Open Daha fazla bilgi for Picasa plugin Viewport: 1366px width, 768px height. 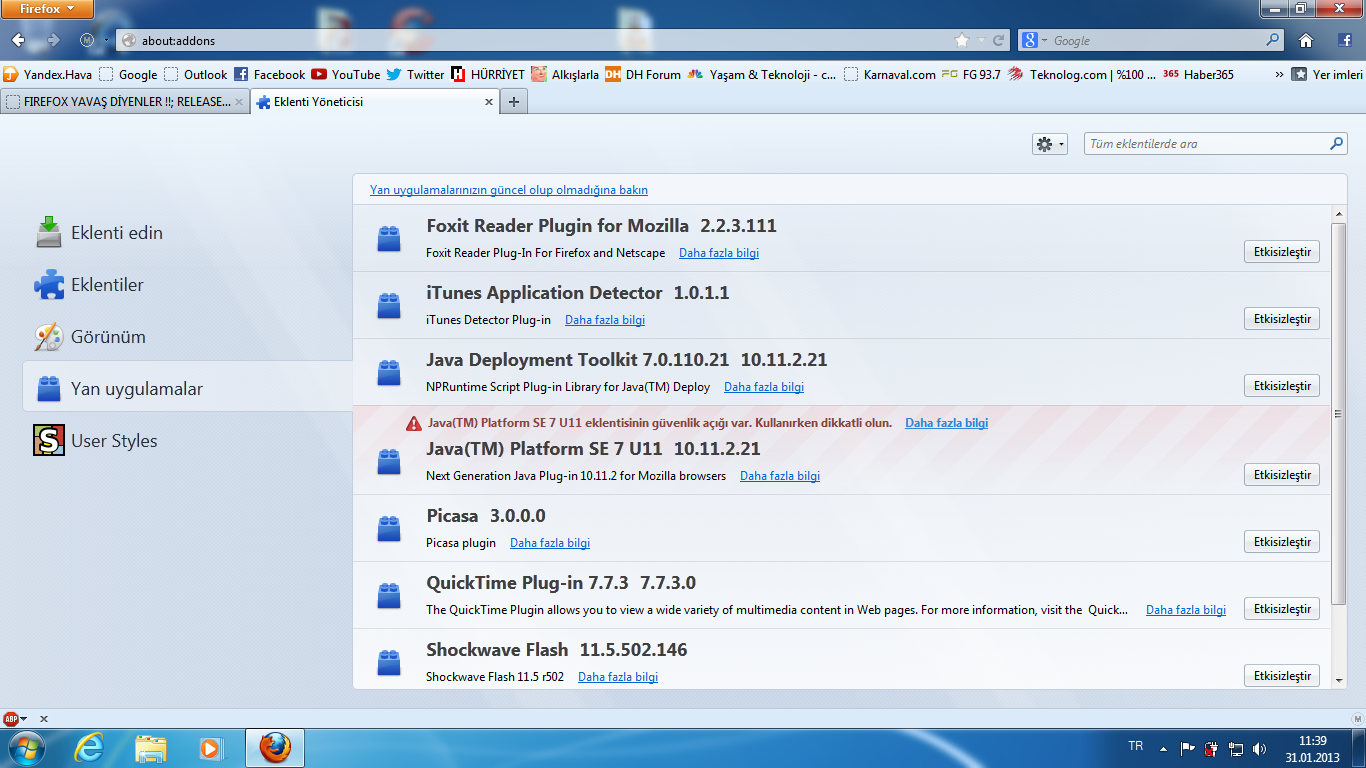(550, 543)
